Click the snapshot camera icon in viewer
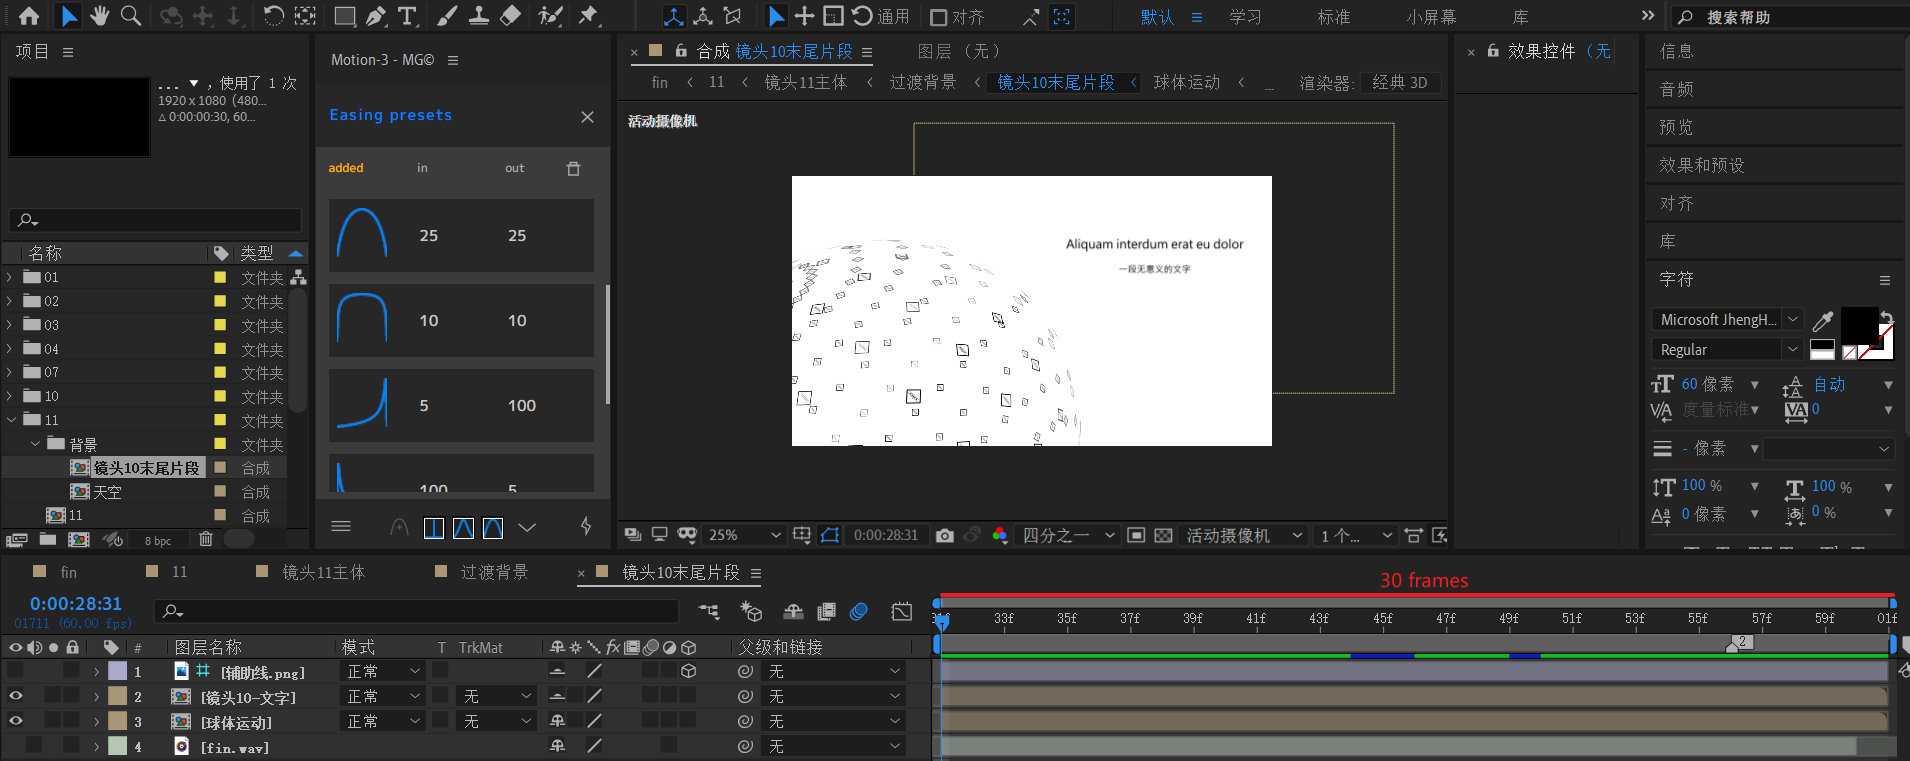 click(944, 536)
